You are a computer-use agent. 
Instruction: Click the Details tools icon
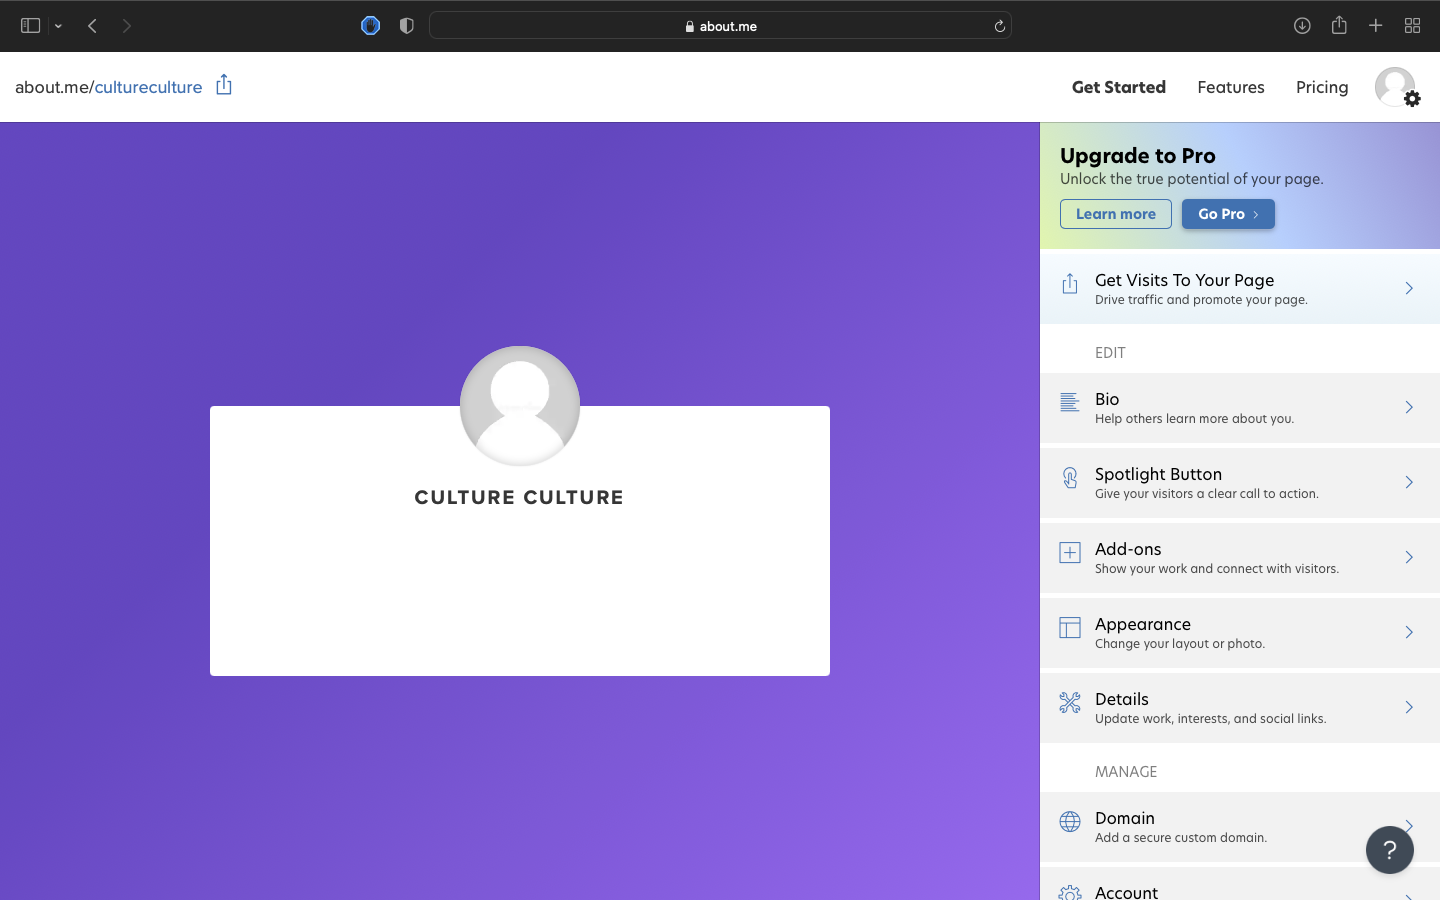pyautogui.click(x=1069, y=703)
